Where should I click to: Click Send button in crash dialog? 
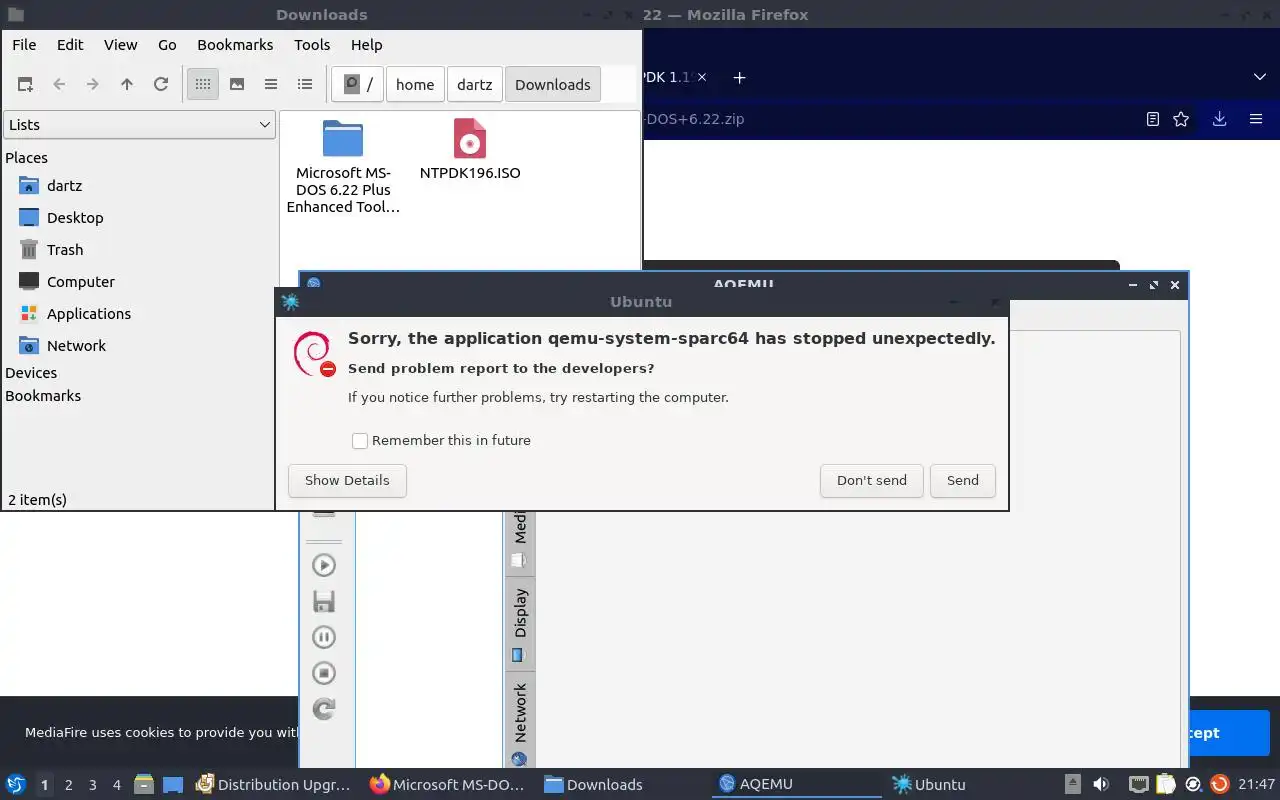click(x=963, y=481)
